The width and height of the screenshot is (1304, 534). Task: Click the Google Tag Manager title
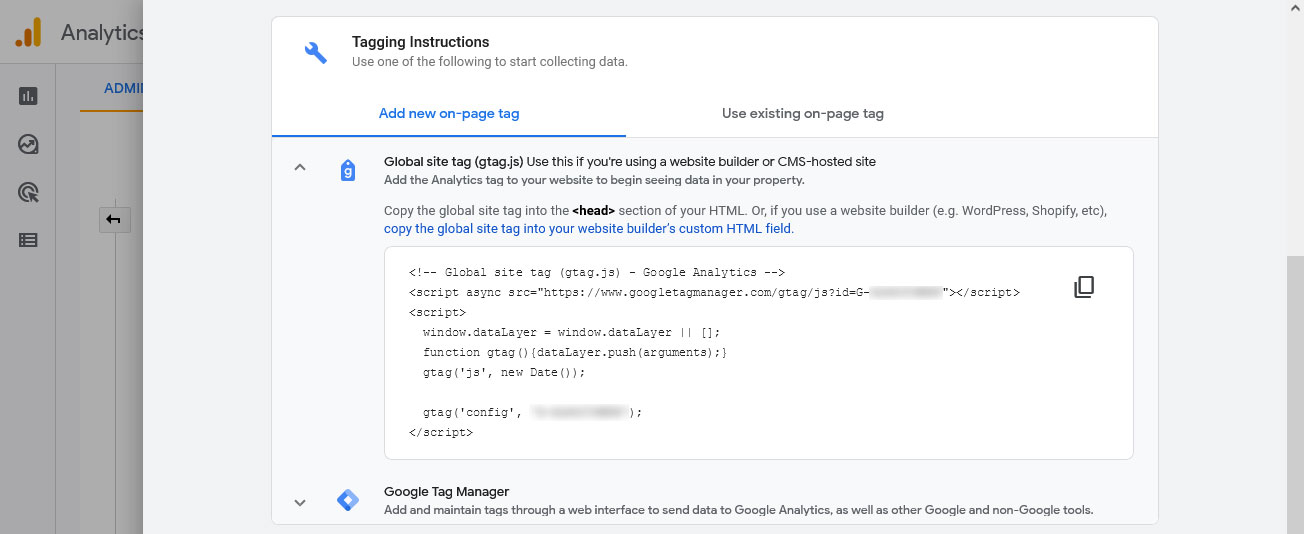tap(447, 491)
